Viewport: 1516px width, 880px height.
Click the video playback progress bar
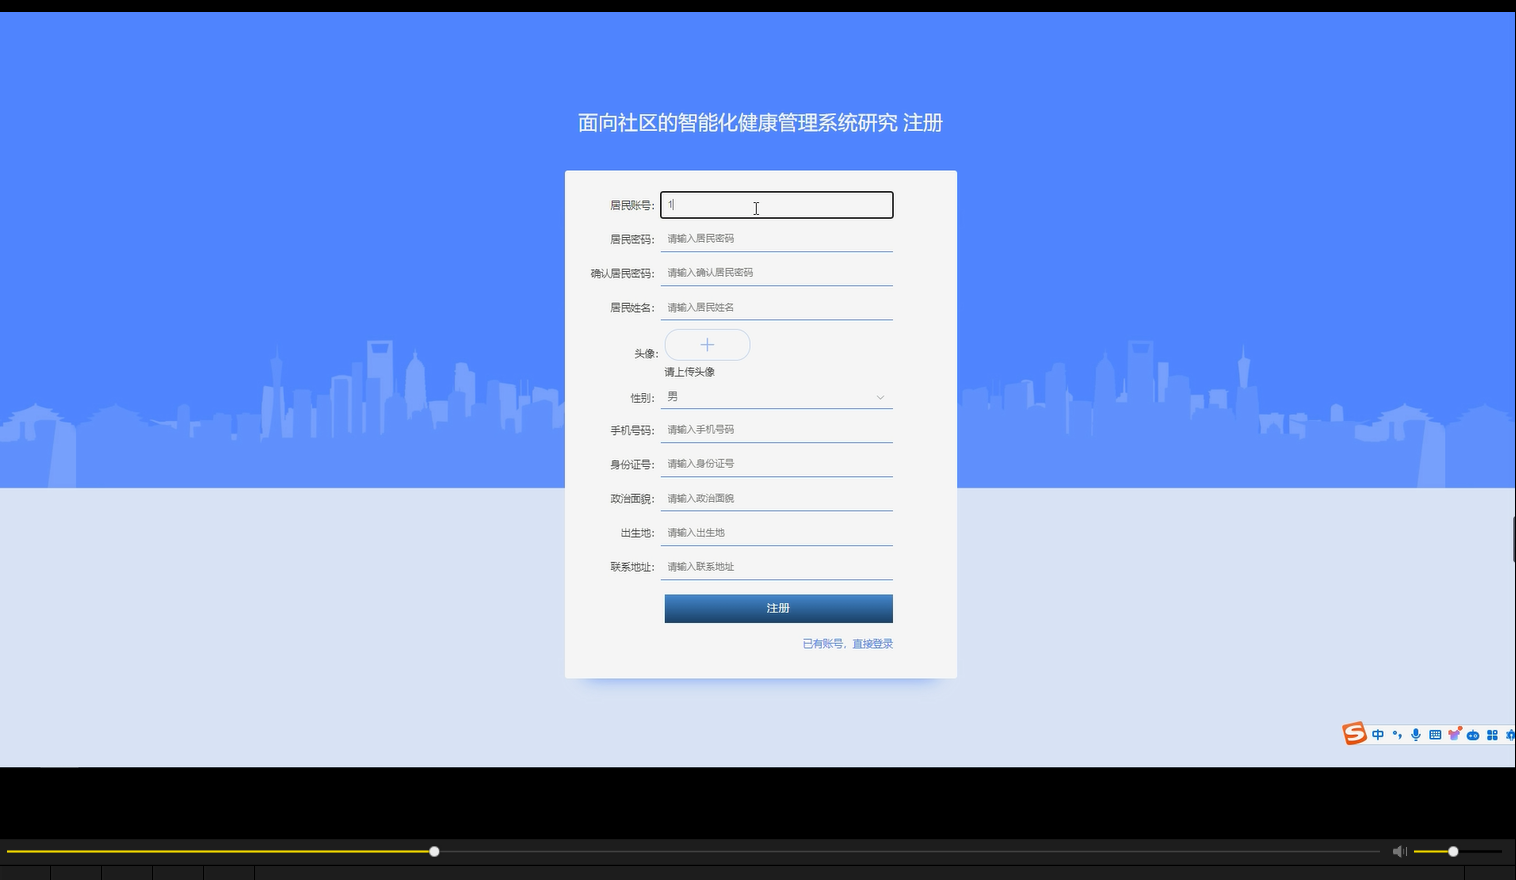point(693,851)
